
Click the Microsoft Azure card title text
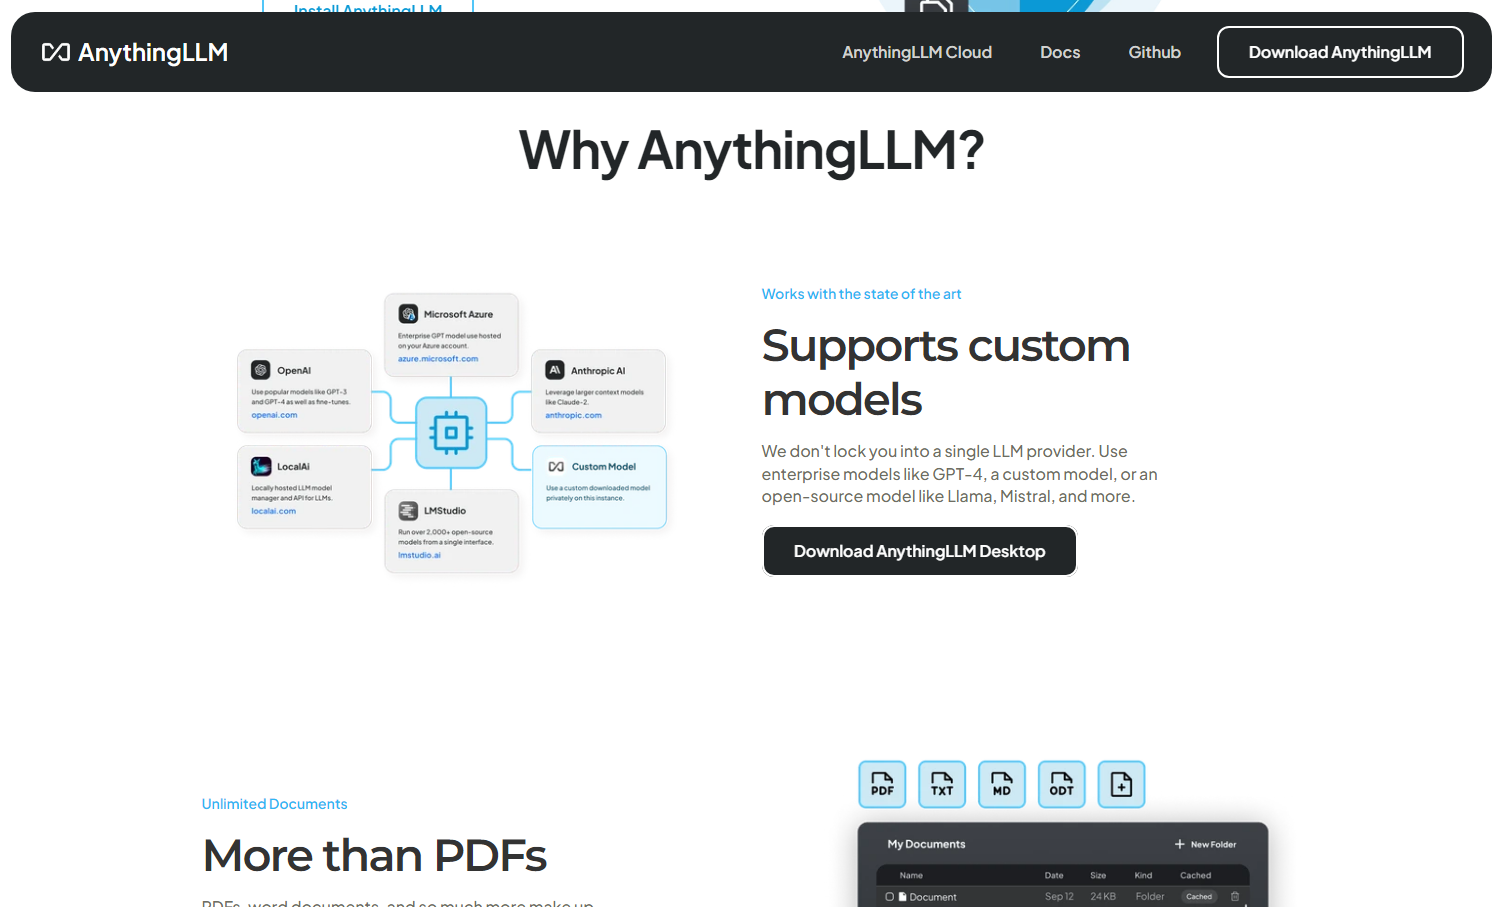pyautogui.click(x=458, y=314)
